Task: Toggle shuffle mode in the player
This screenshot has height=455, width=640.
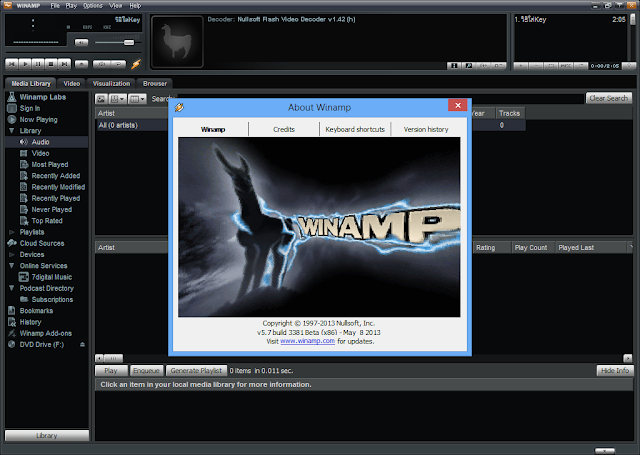Action: coord(101,64)
